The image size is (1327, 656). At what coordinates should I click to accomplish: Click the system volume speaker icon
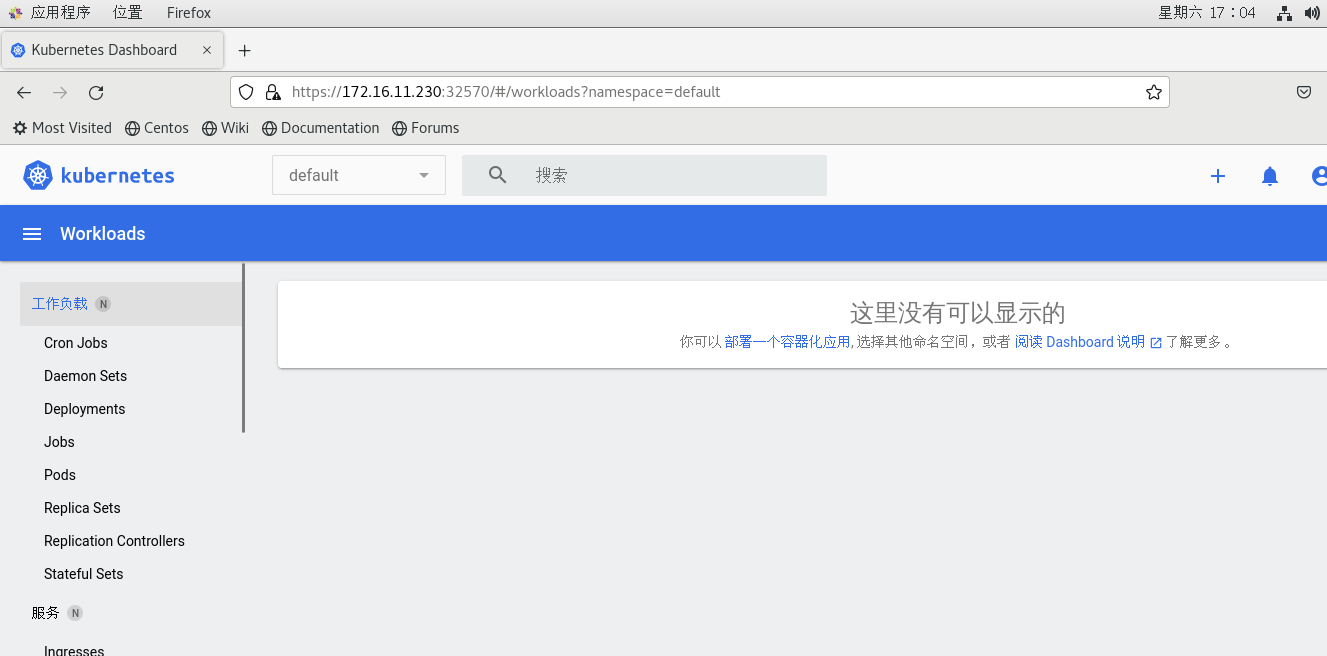(1312, 13)
